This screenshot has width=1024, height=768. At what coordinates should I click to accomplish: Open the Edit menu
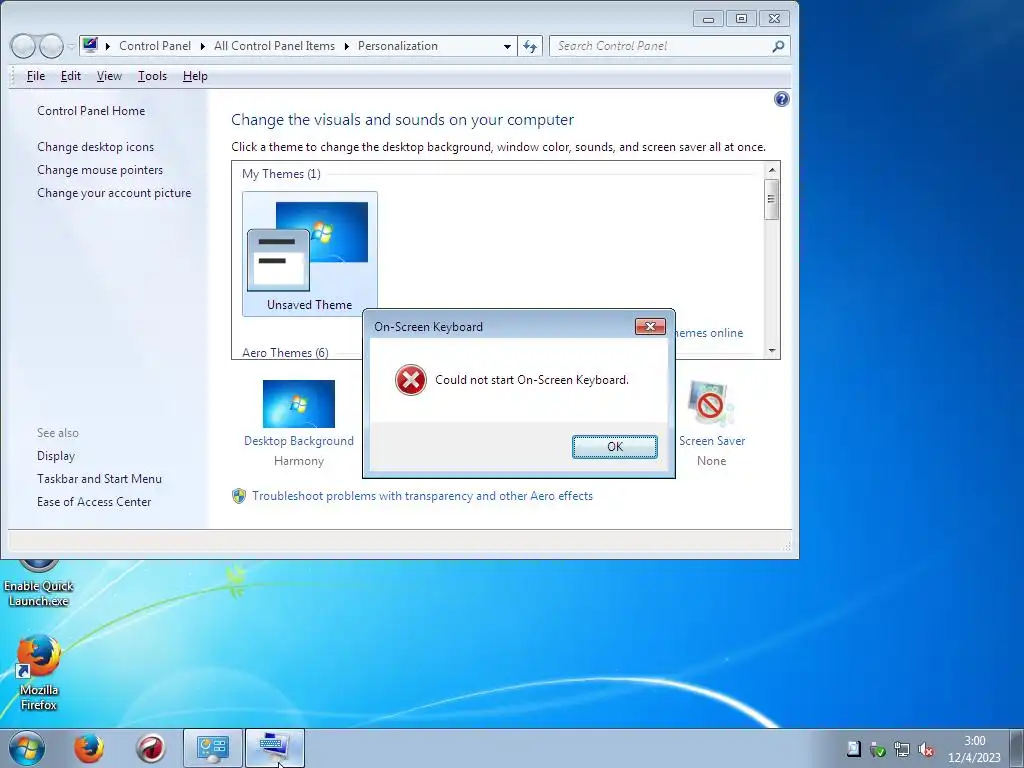coord(71,76)
